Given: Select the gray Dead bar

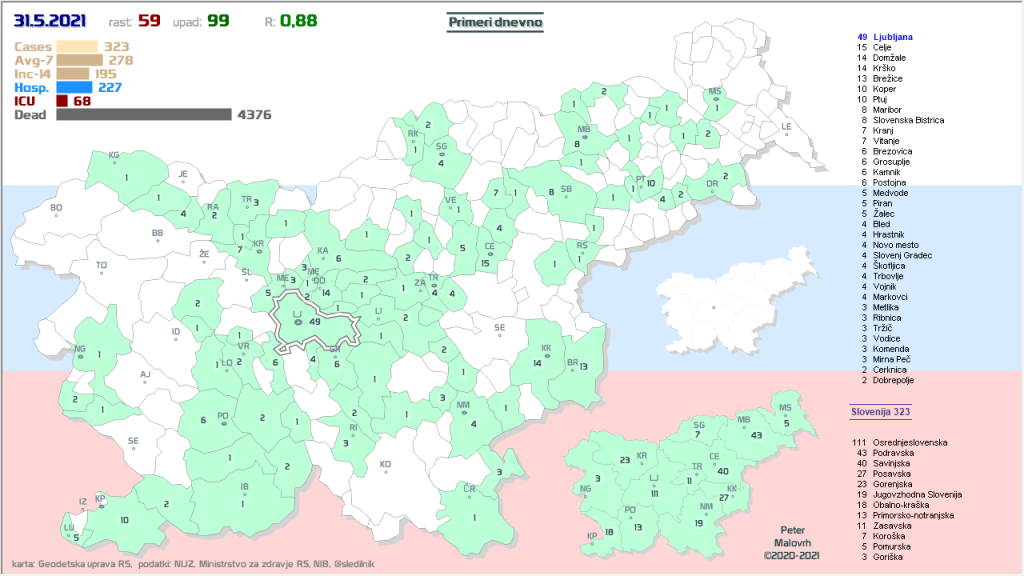Looking at the screenshot, I should pos(144,115).
